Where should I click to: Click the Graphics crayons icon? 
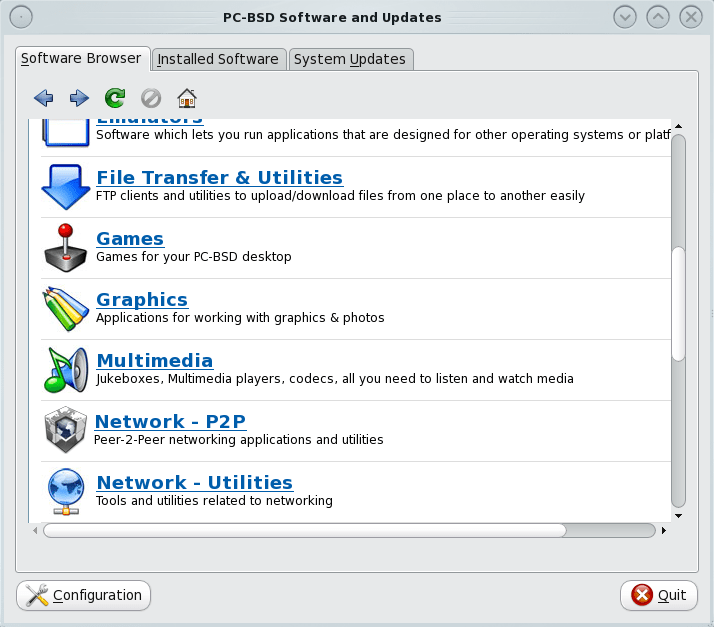click(66, 309)
